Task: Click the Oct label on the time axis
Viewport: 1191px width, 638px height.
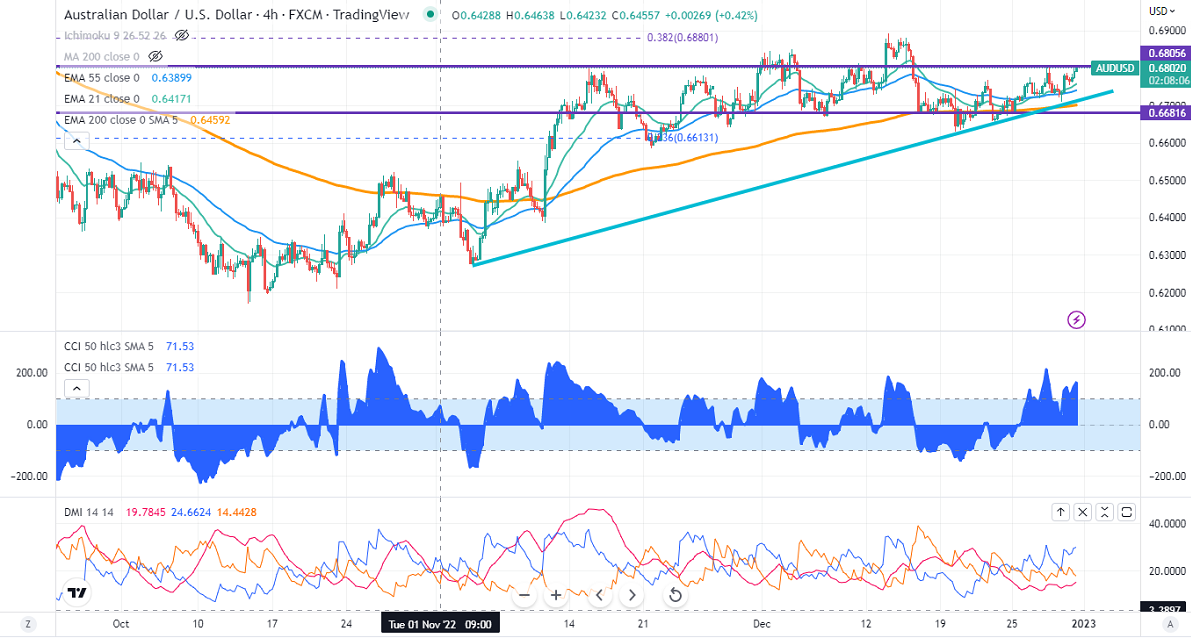Action: click(x=121, y=624)
